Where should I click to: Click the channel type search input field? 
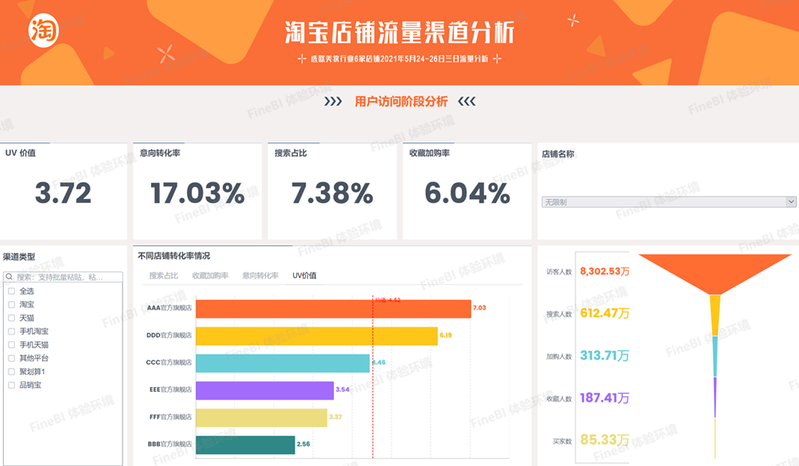point(65,276)
